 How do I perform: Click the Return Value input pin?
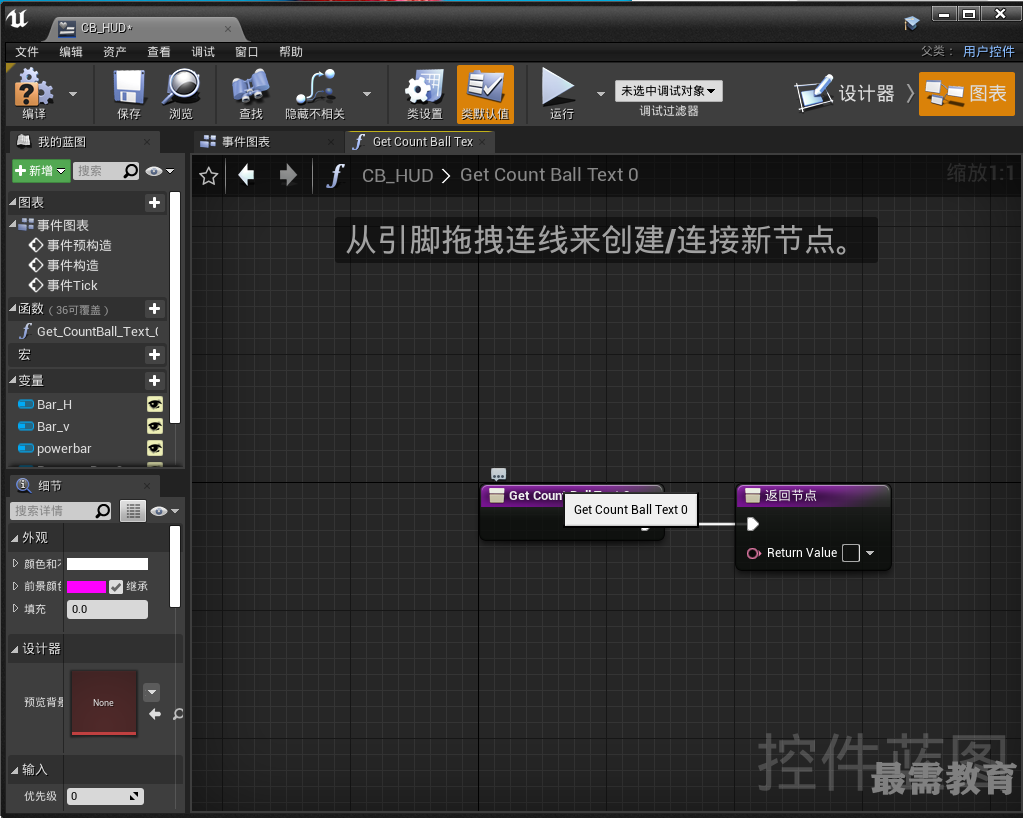(x=754, y=553)
